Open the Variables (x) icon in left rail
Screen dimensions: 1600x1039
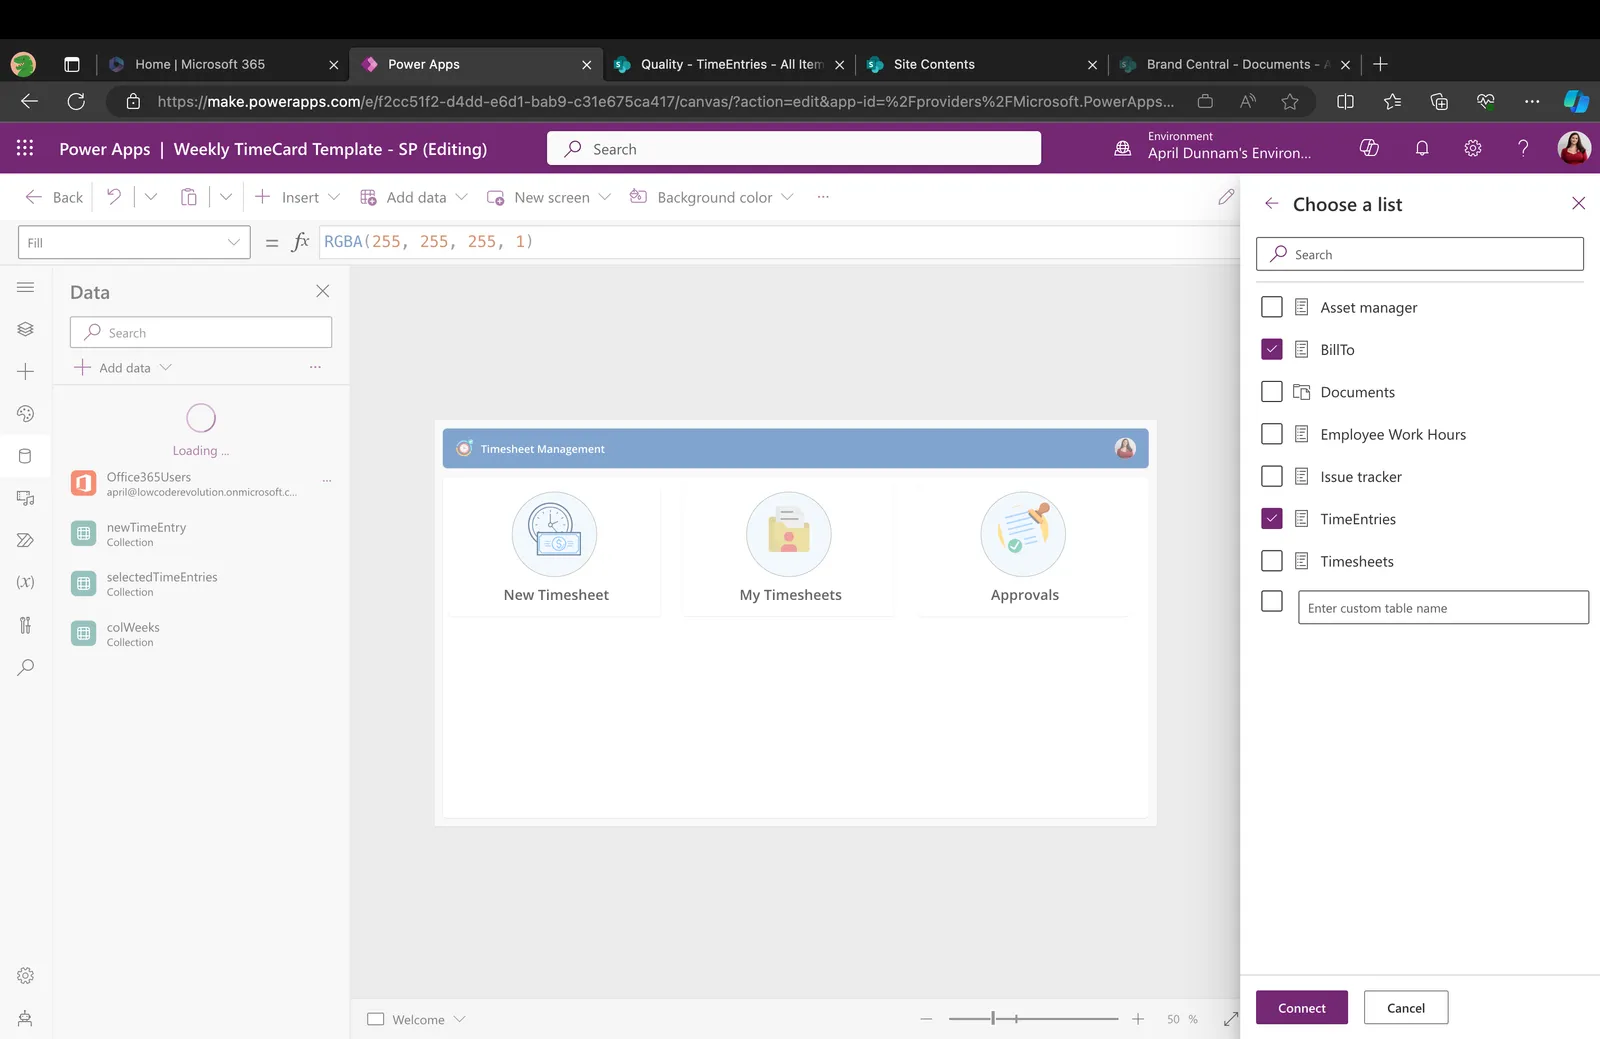[26, 582]
